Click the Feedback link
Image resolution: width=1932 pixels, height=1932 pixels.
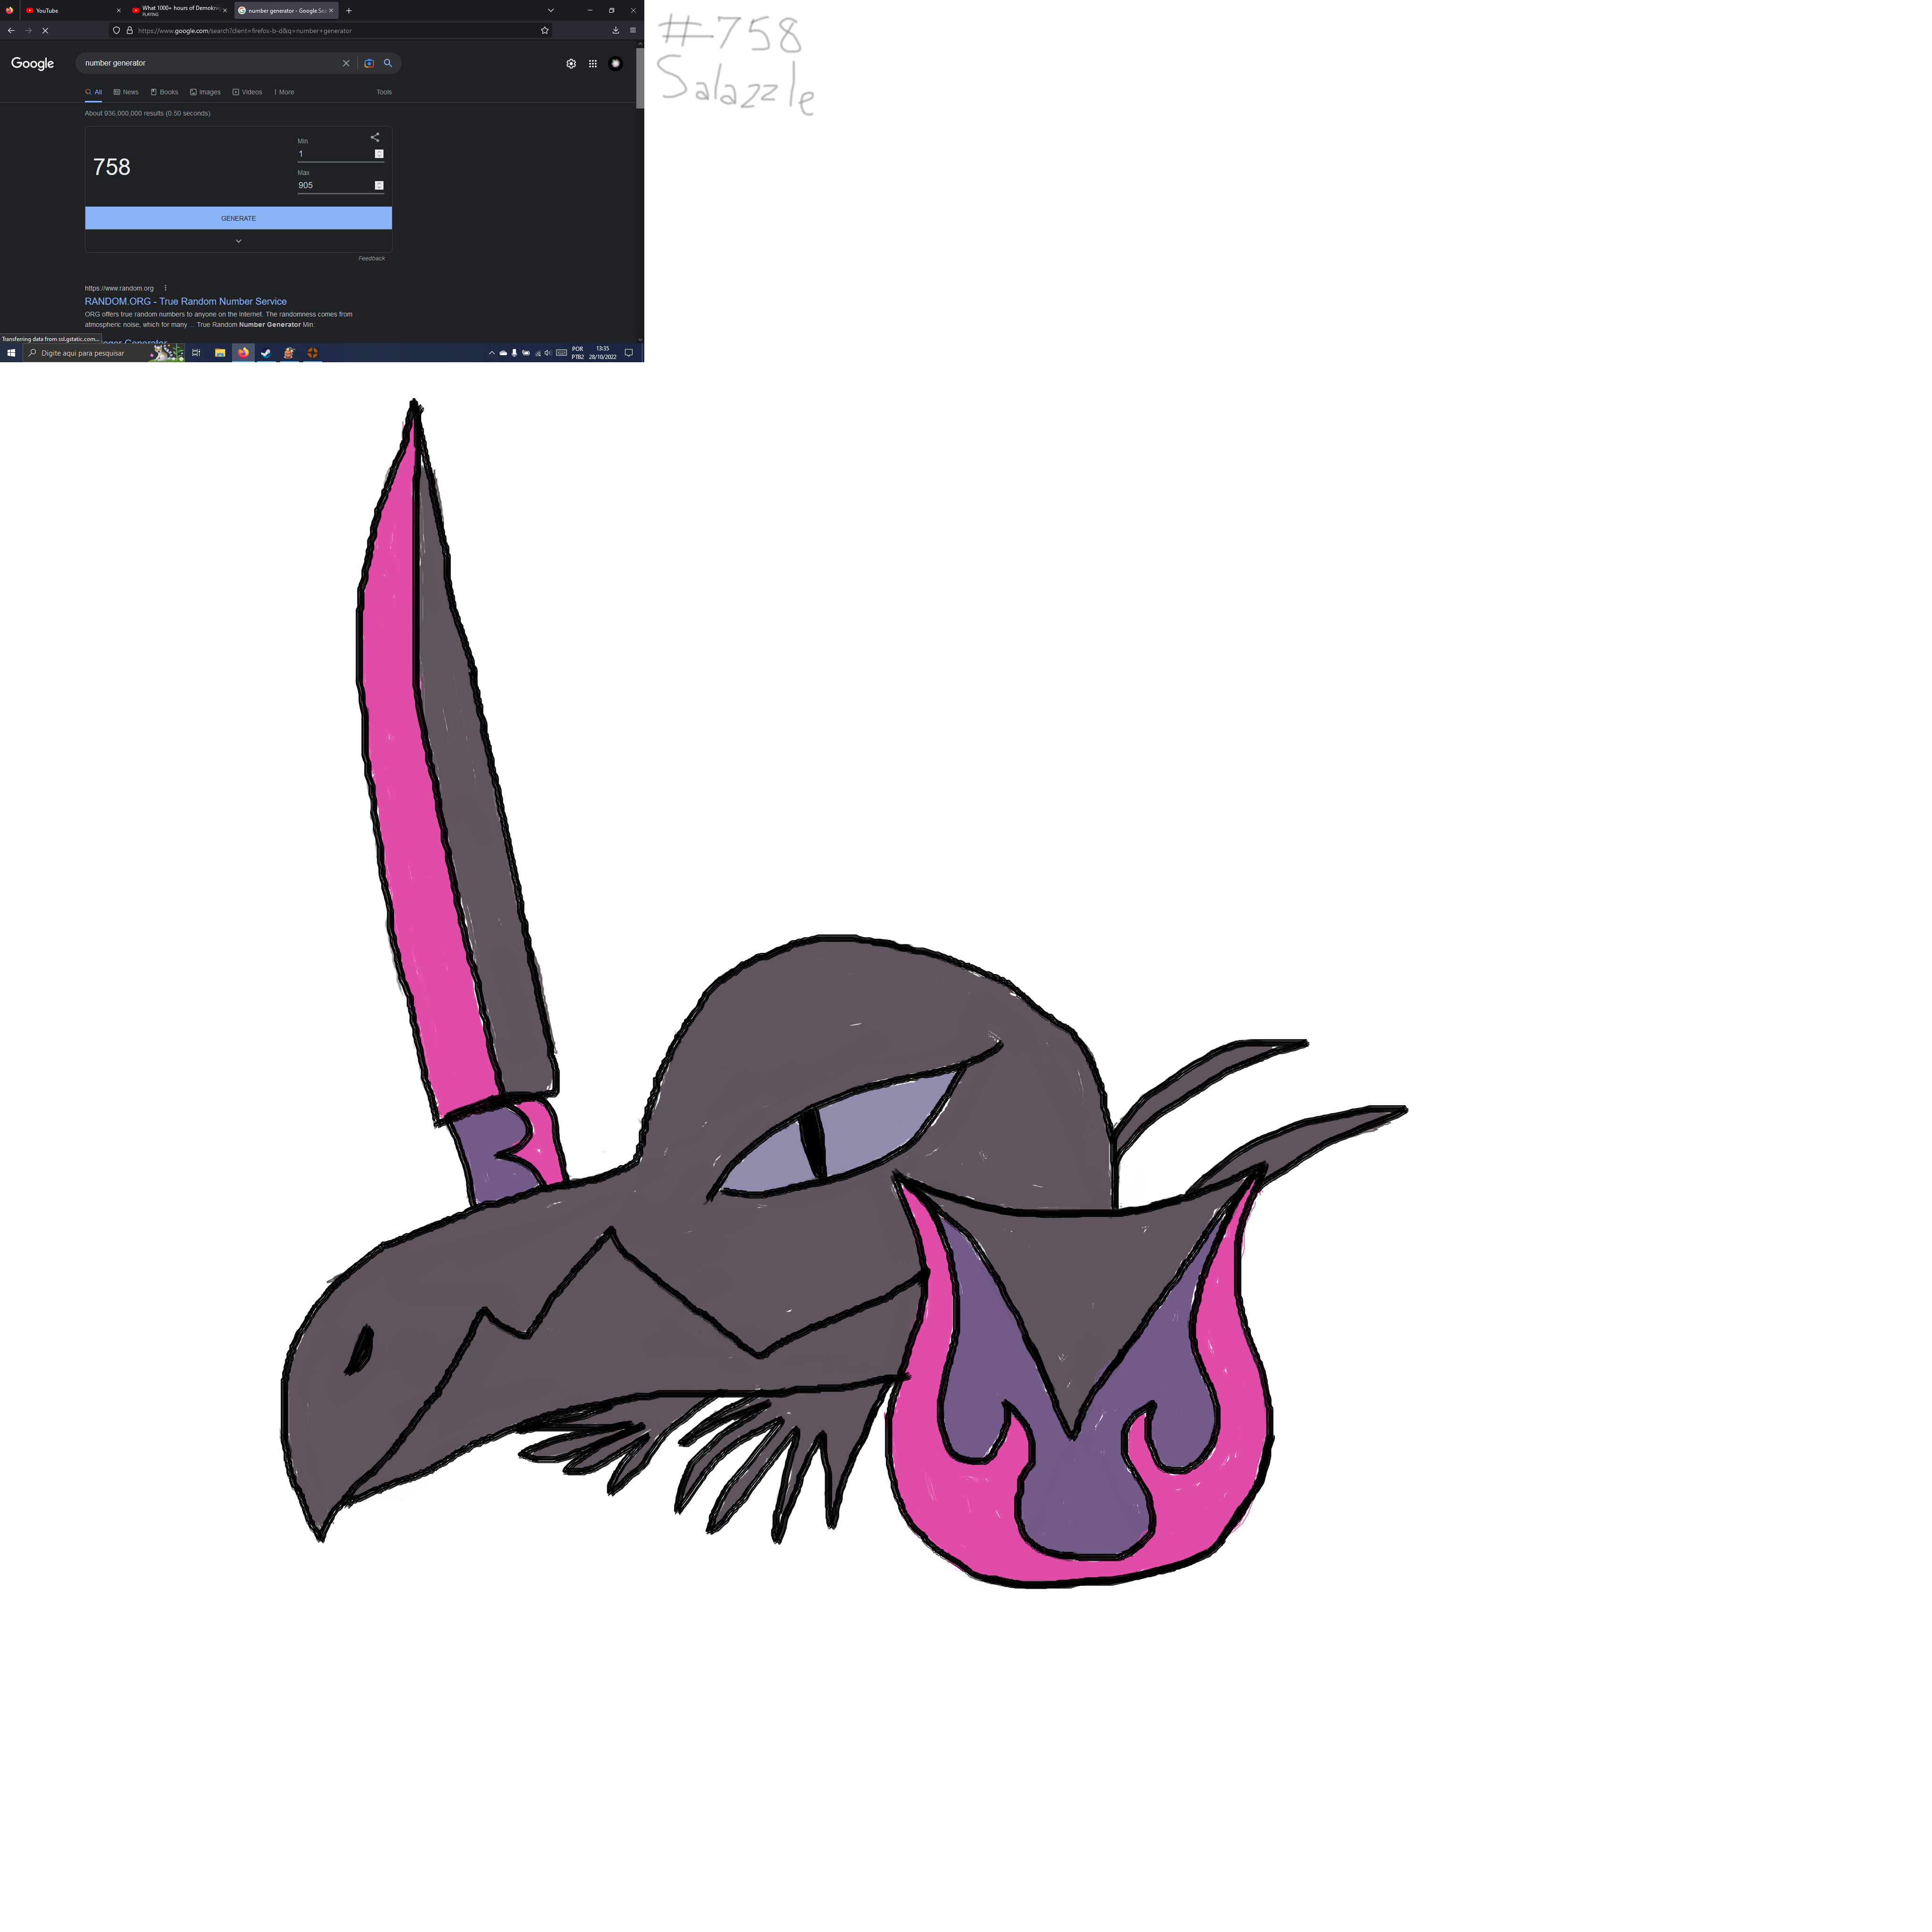[372, 258]
